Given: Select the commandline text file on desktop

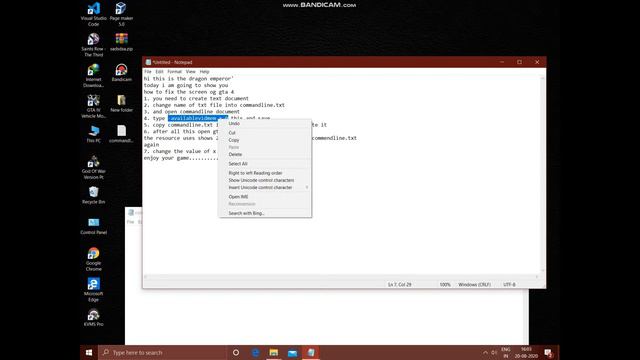Looking at the screenshot, I should [121, 134].
